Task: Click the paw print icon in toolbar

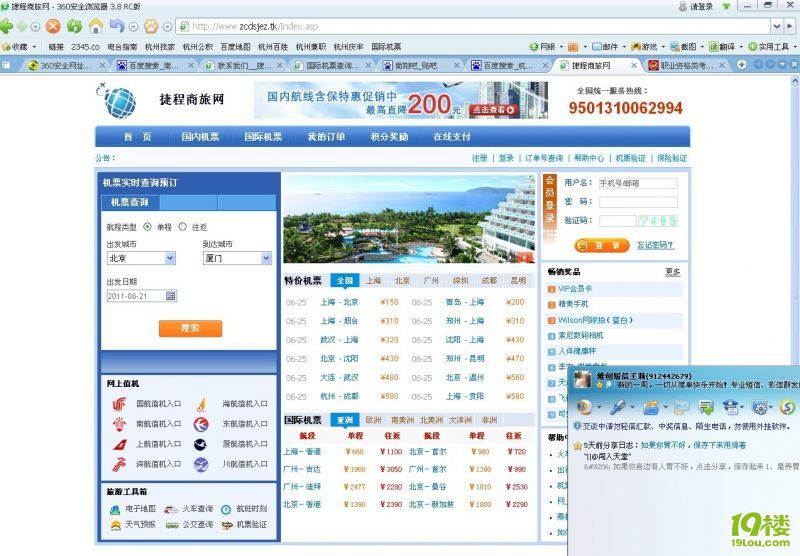Action: pos(152,26)
